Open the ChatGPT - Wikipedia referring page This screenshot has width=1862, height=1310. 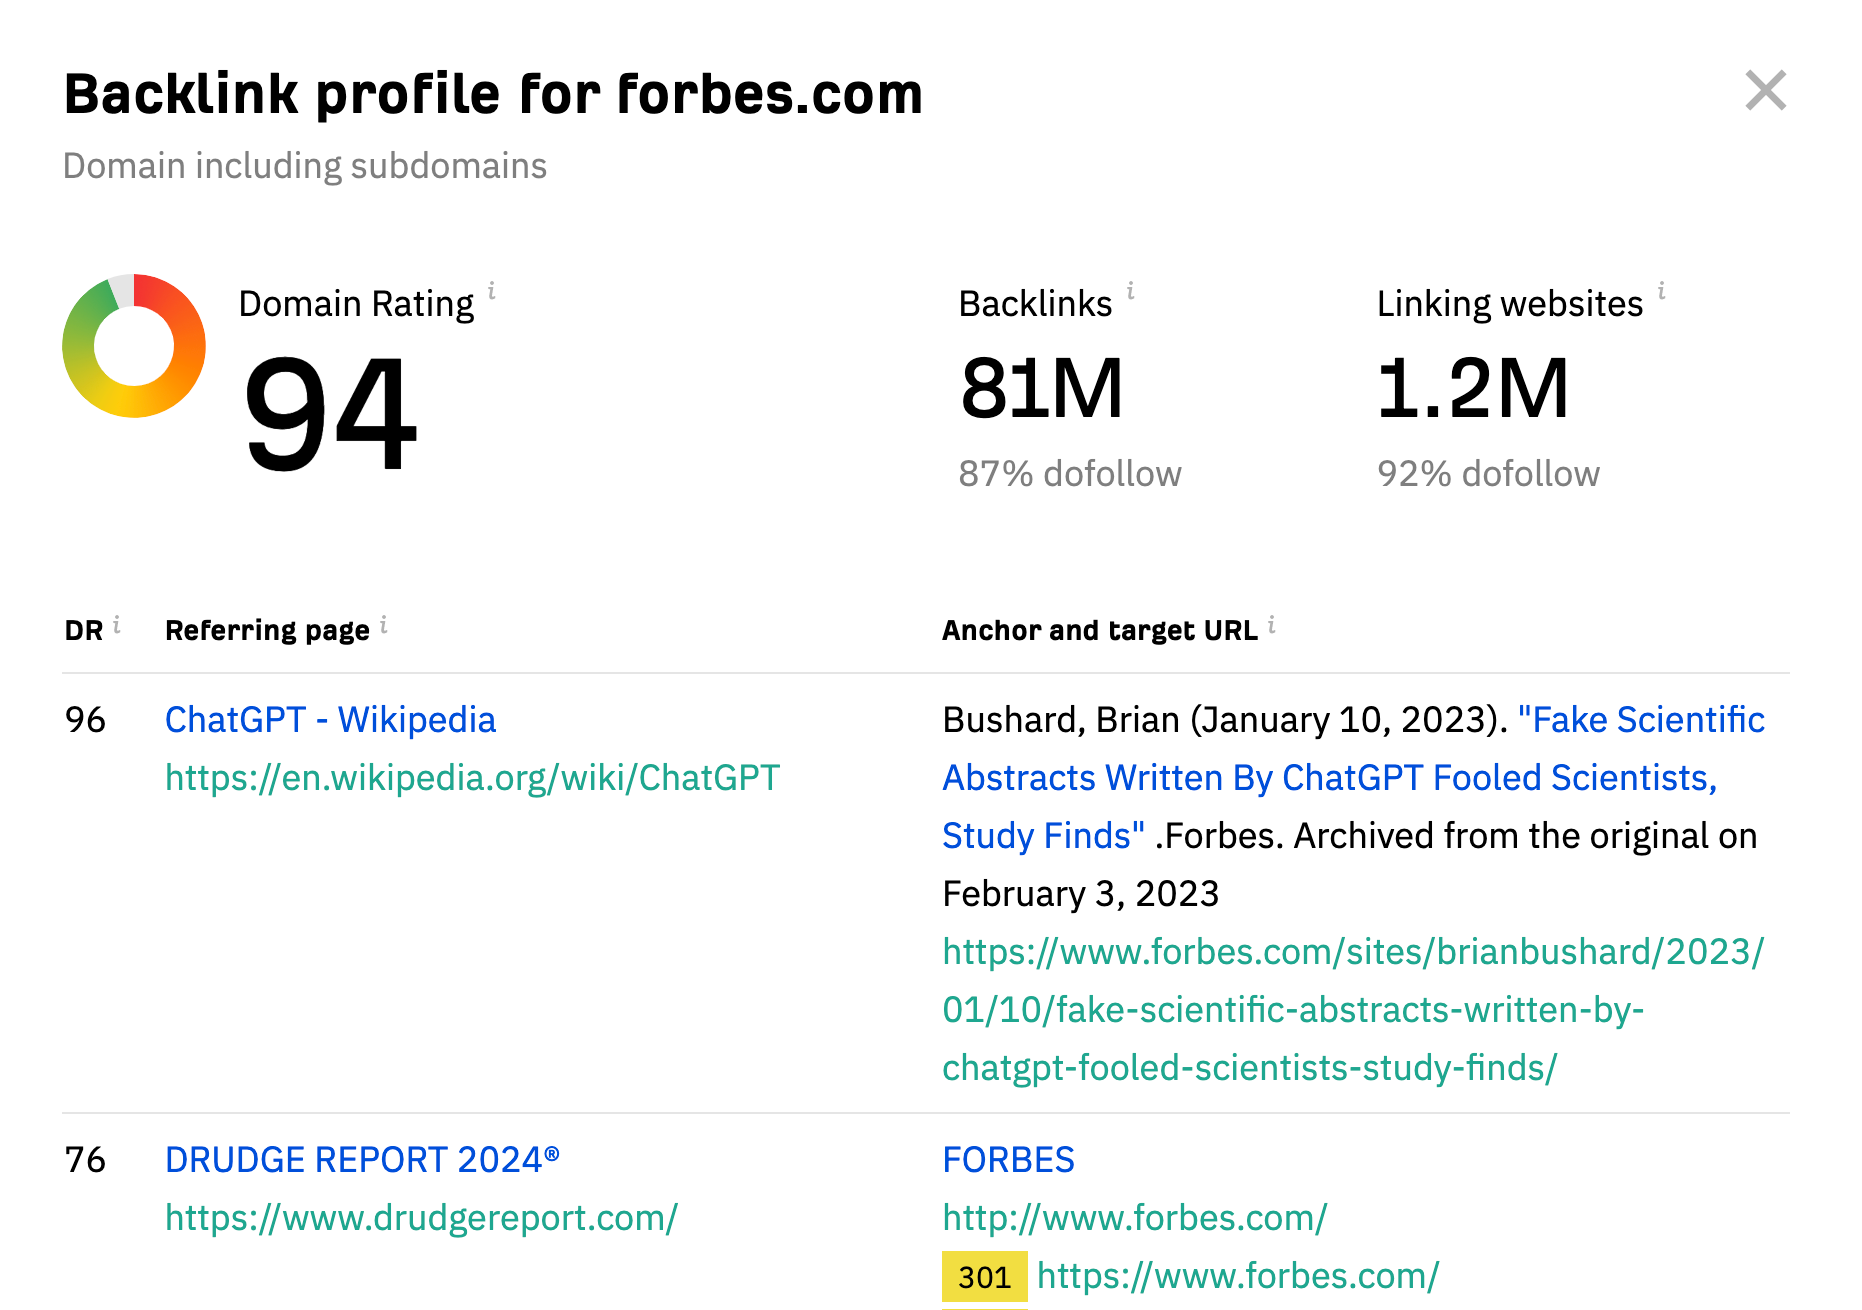(330, 720)
